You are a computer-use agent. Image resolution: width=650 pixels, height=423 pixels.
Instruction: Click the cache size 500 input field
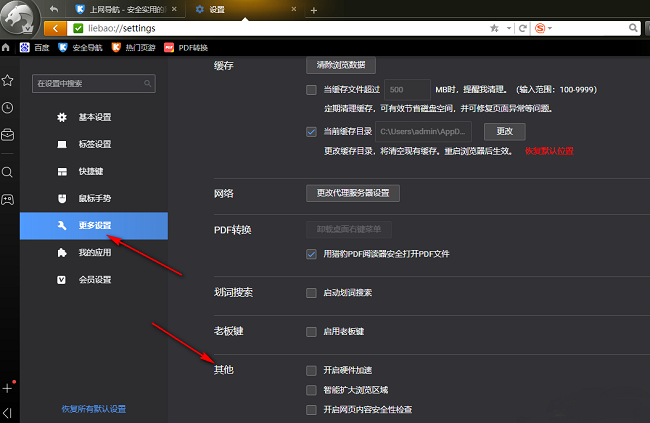click(407, 90)
